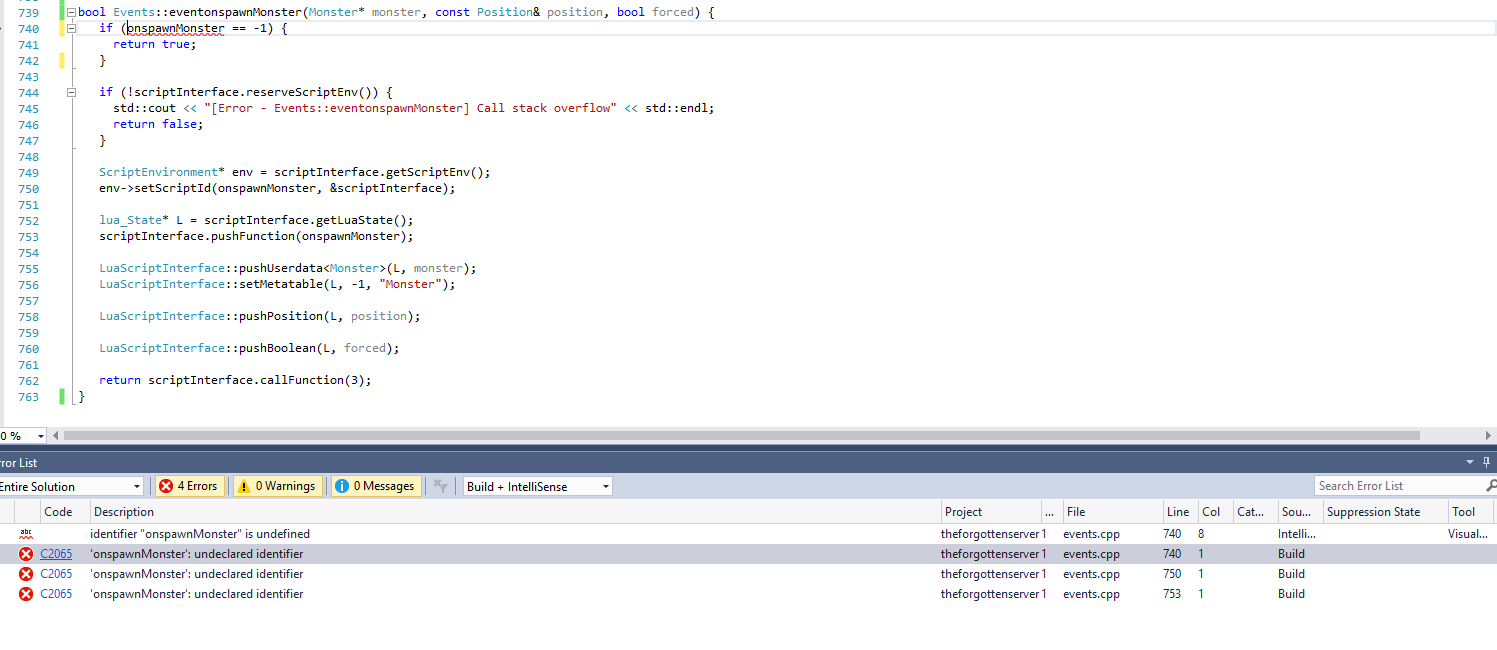Image resolution: width=1497 pixels, height=650 pixels.
Task: Toggle the 0 Messages filter button
Action: click(x=376, y=486)
